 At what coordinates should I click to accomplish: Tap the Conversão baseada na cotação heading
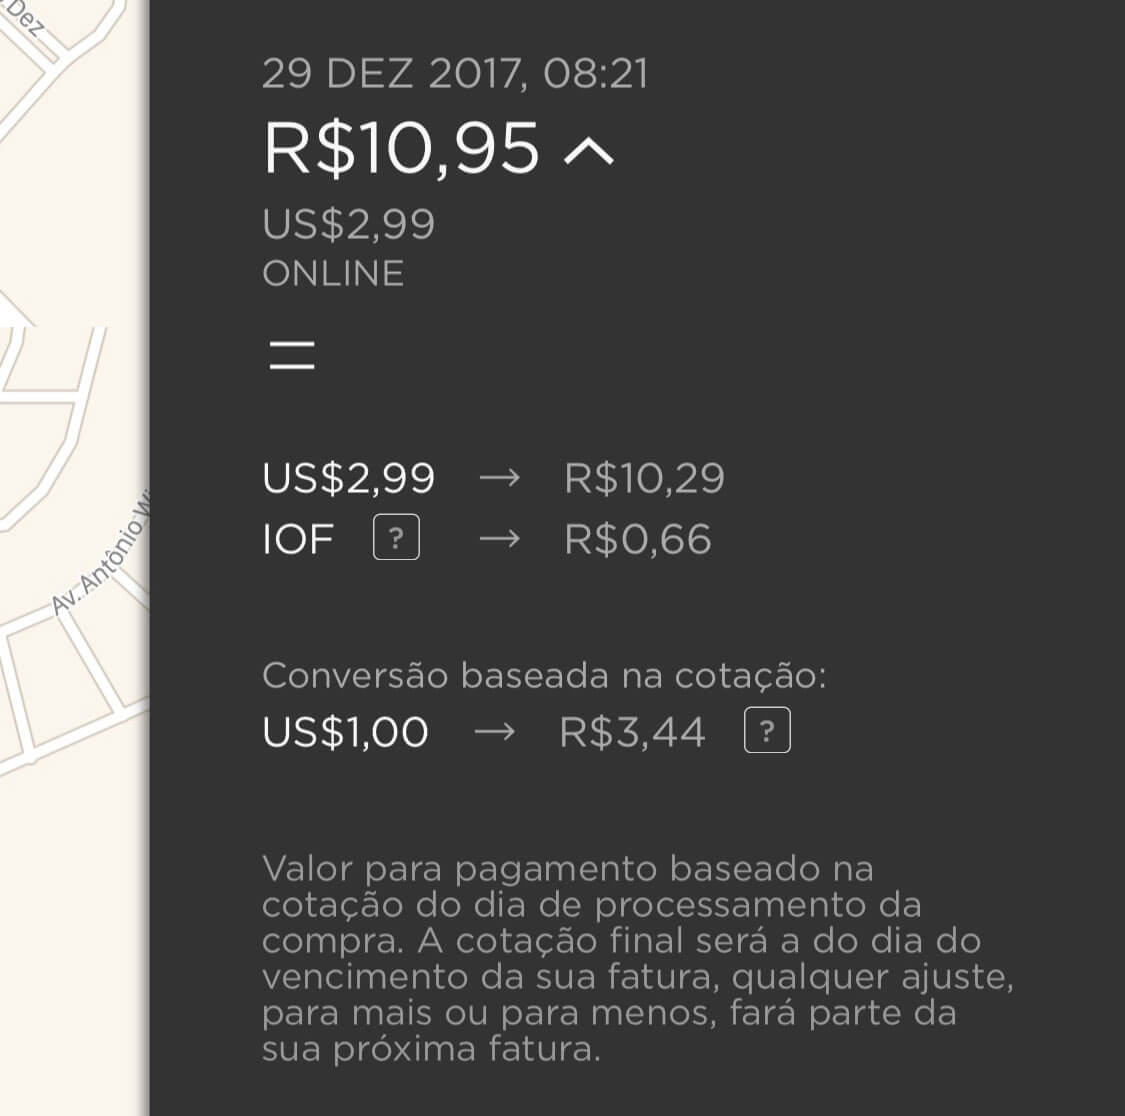[544, 676]
